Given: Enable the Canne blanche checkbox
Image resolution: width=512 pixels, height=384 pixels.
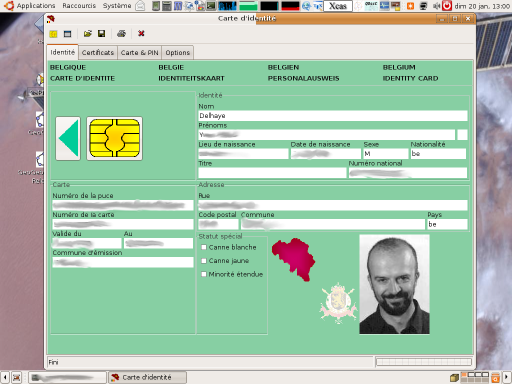Looking at the screenshot, I should click(x=204, y=247).
